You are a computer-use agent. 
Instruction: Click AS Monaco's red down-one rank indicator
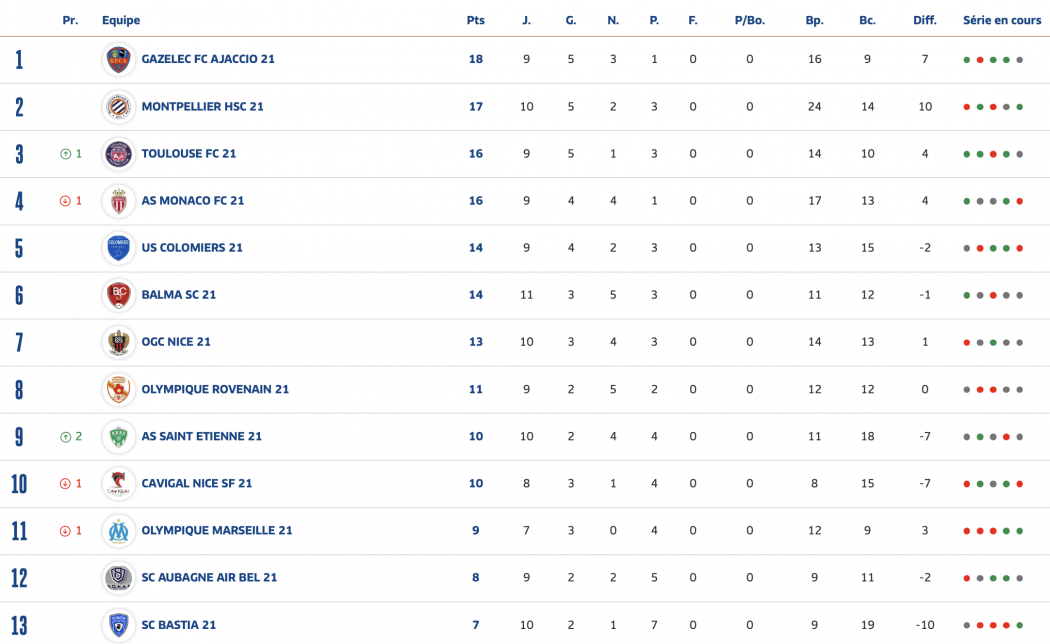[x=70, y=201]
